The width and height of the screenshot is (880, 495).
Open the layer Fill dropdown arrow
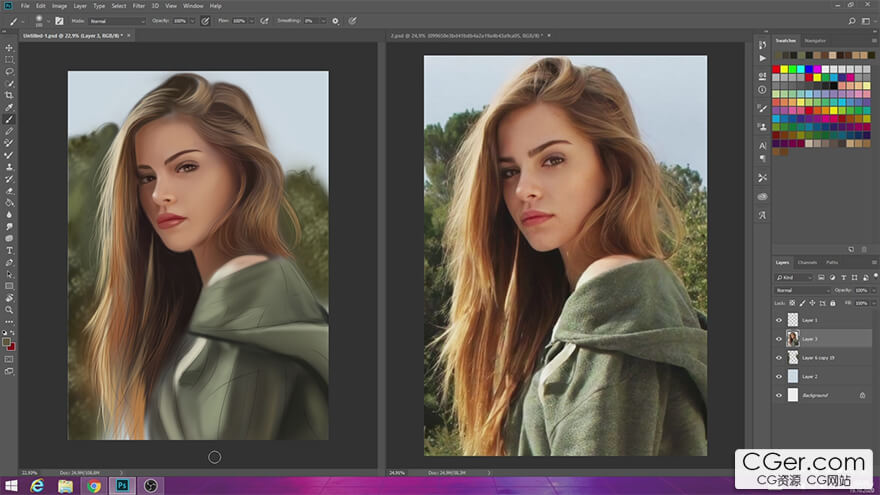(873, 303)
